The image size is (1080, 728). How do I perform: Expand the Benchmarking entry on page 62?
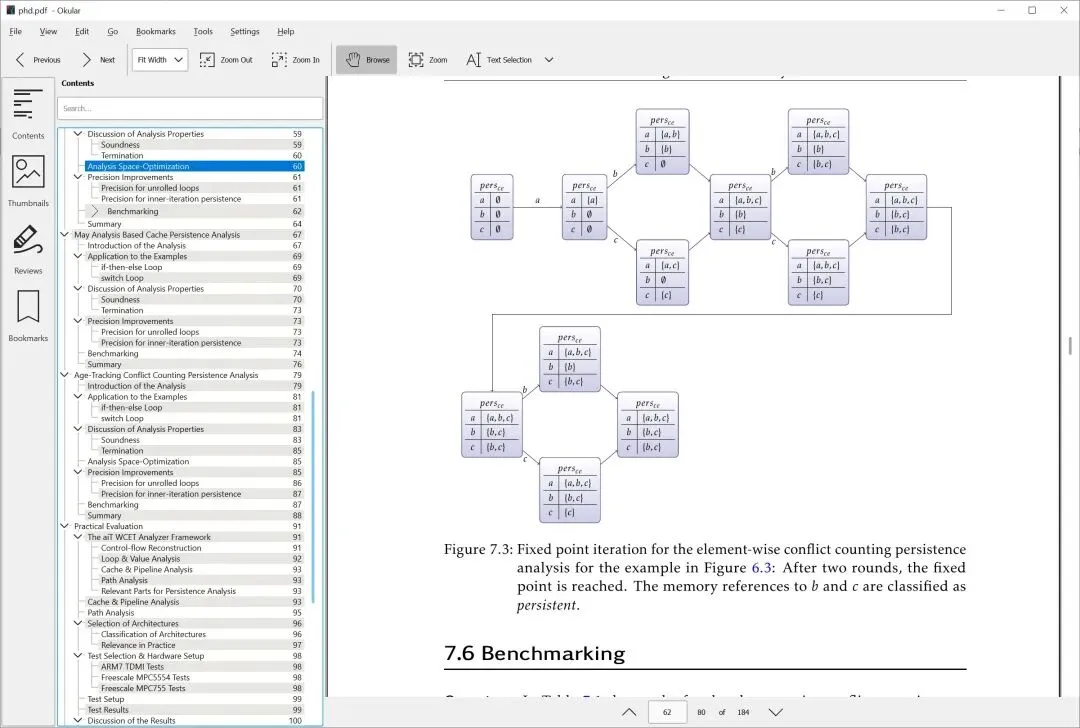(x=94, y=211)
